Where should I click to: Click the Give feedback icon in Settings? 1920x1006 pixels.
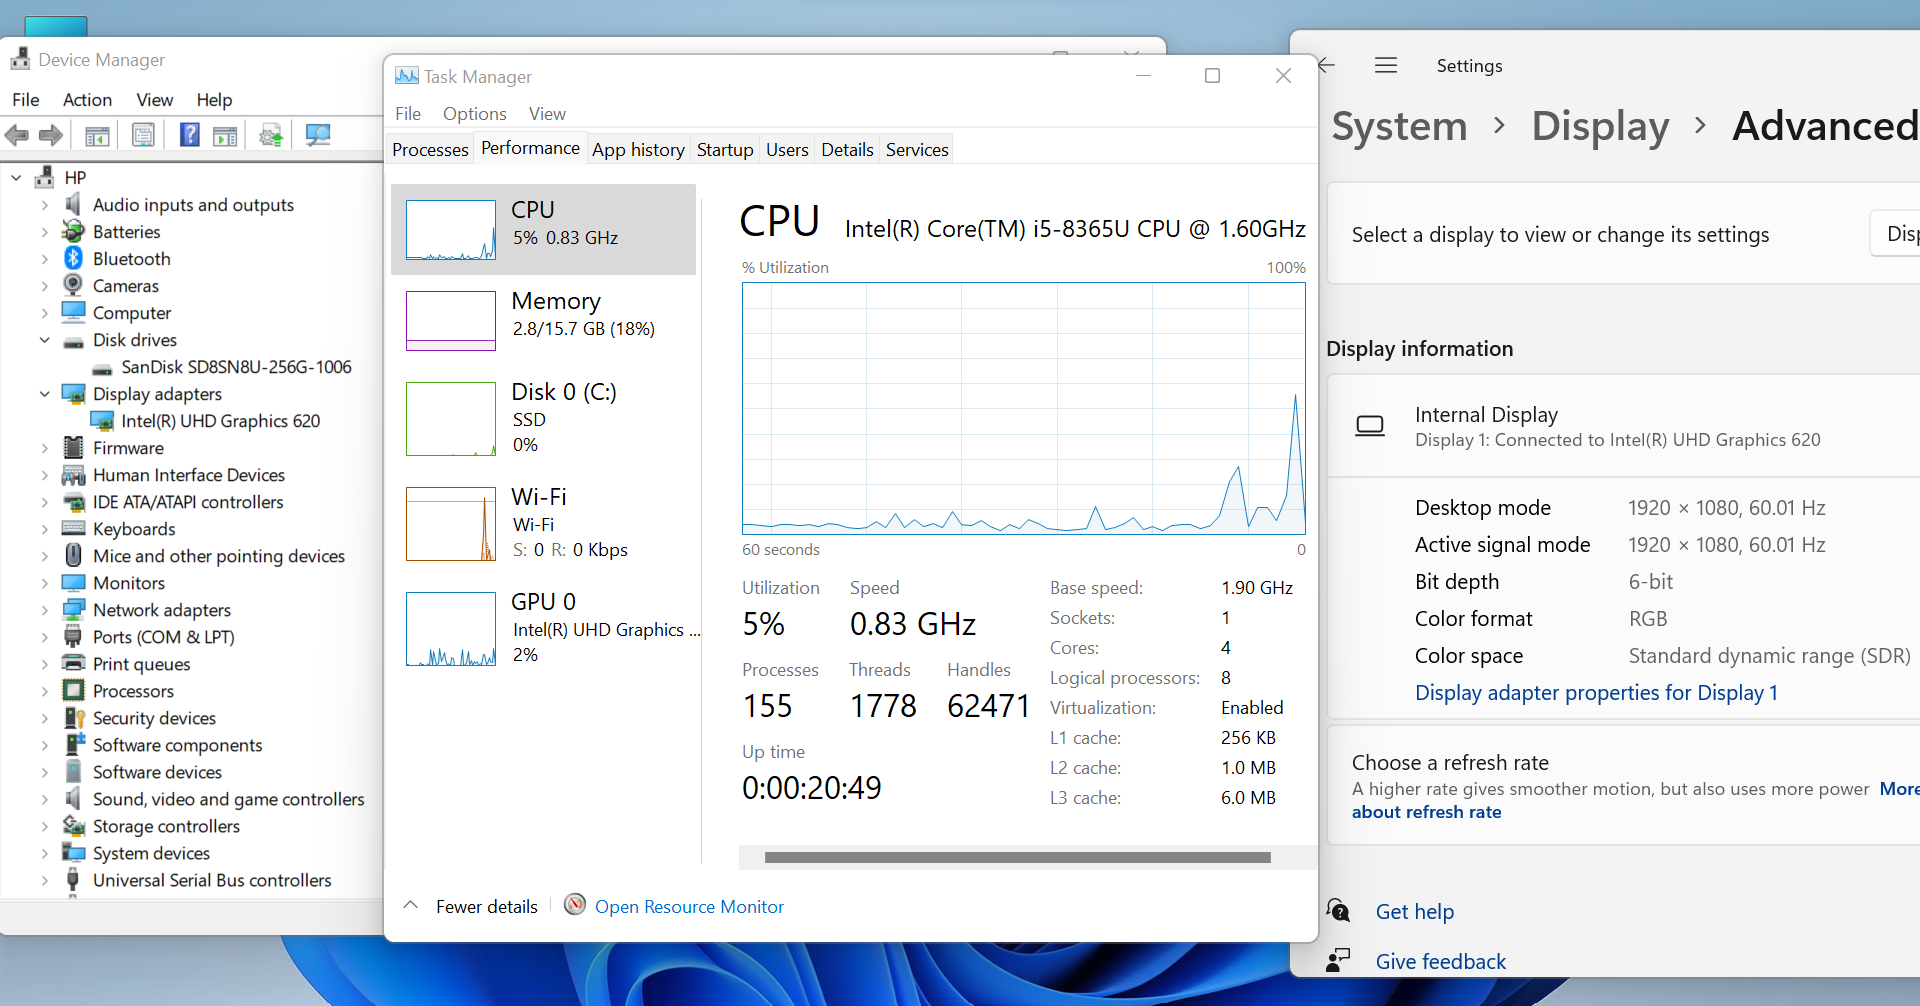[x=1338, y=961]
